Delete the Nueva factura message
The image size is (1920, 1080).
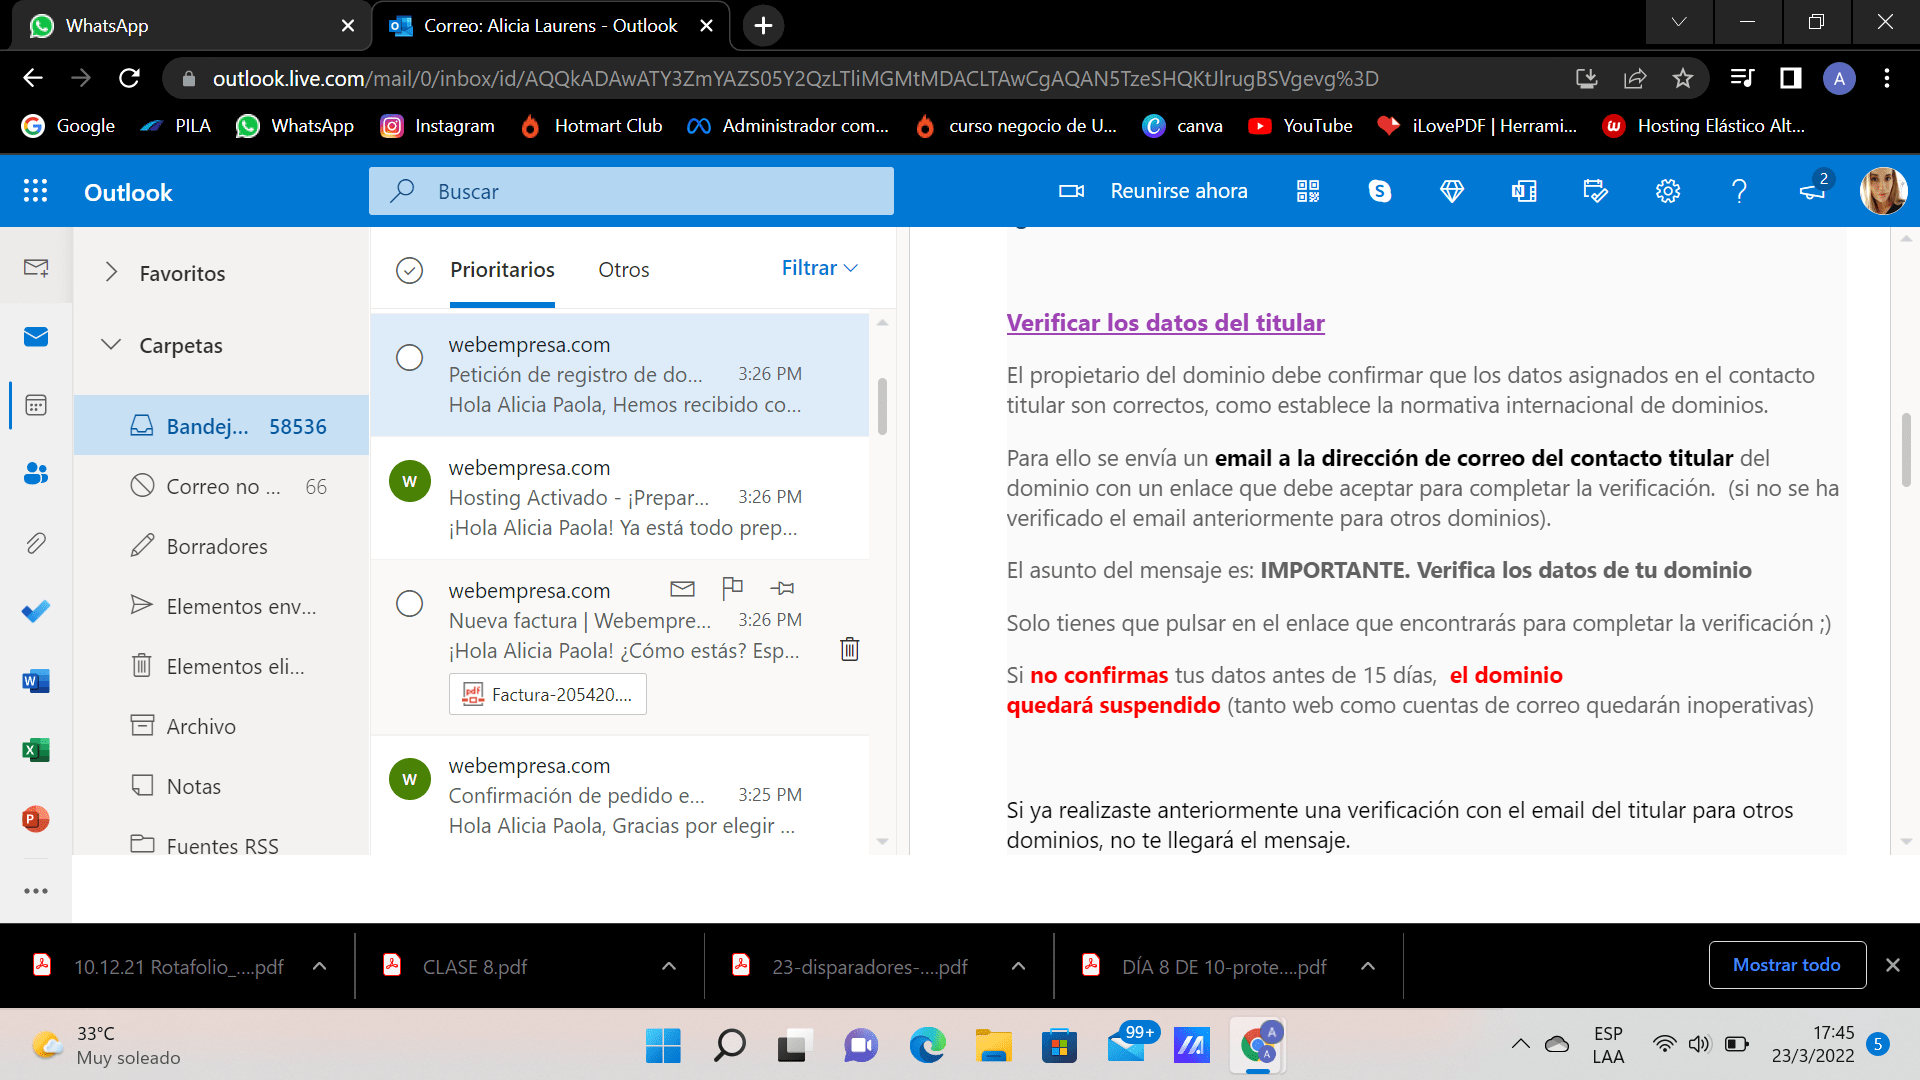[850, 649]
